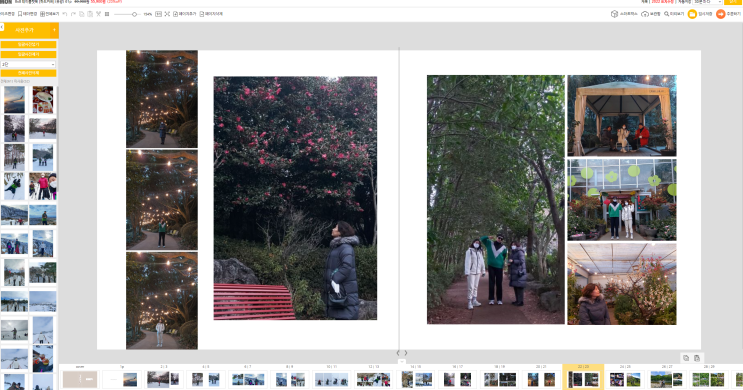Open the cube smart box icon

tap(614, 14)
